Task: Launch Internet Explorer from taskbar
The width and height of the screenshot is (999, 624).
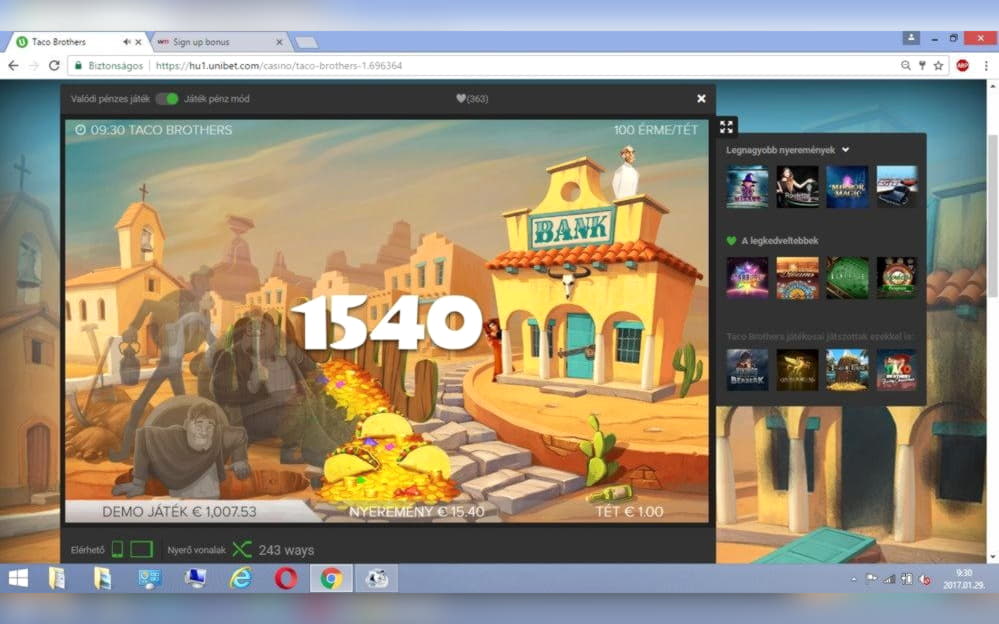Action: [241, 578]
